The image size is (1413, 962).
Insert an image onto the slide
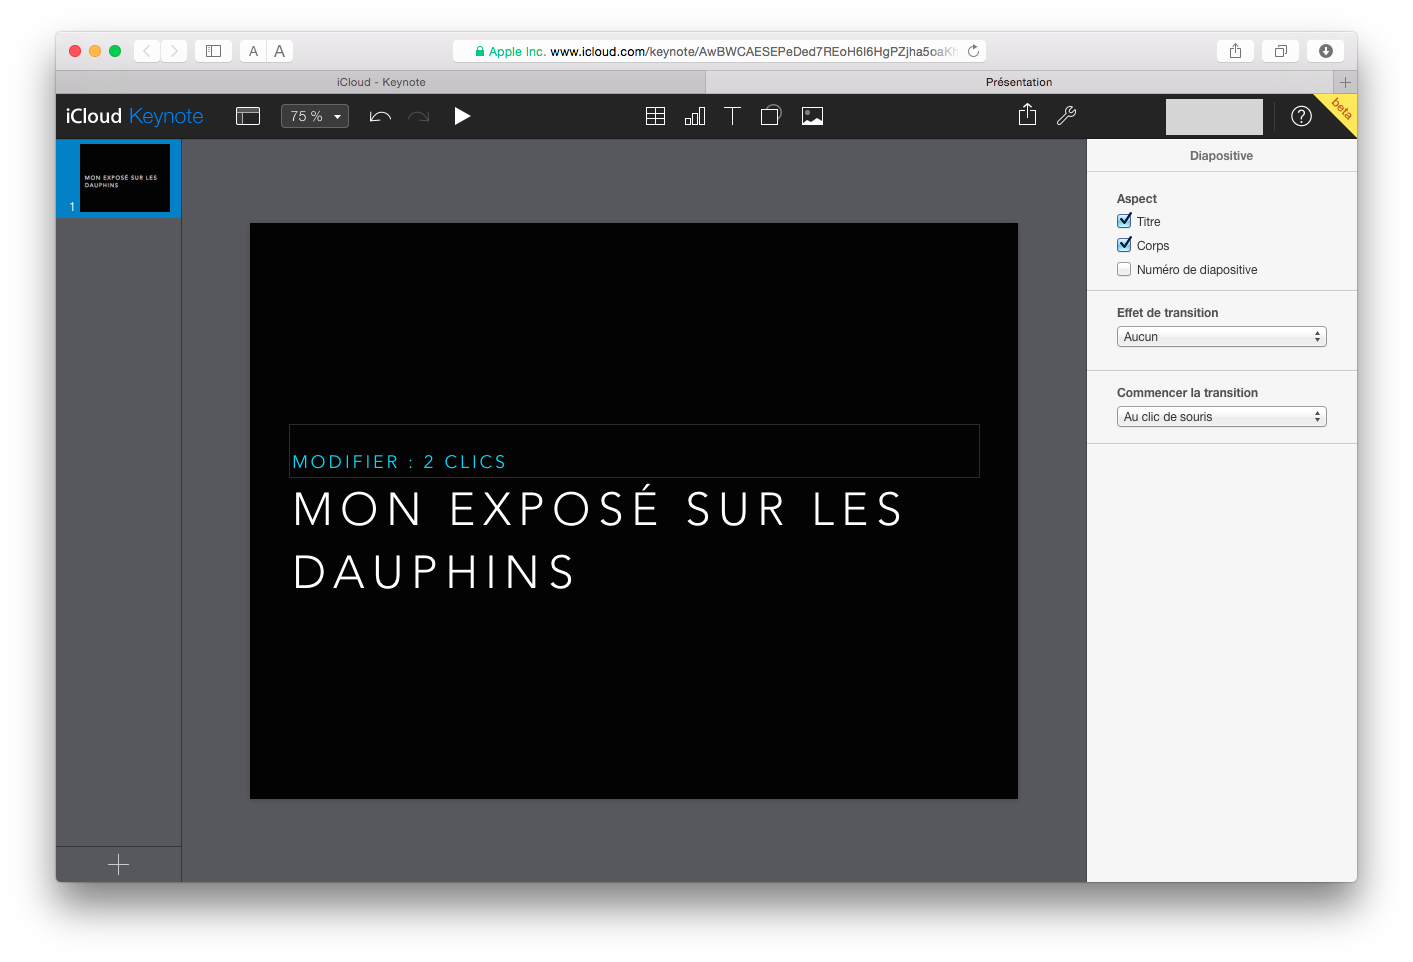point(812,116)
